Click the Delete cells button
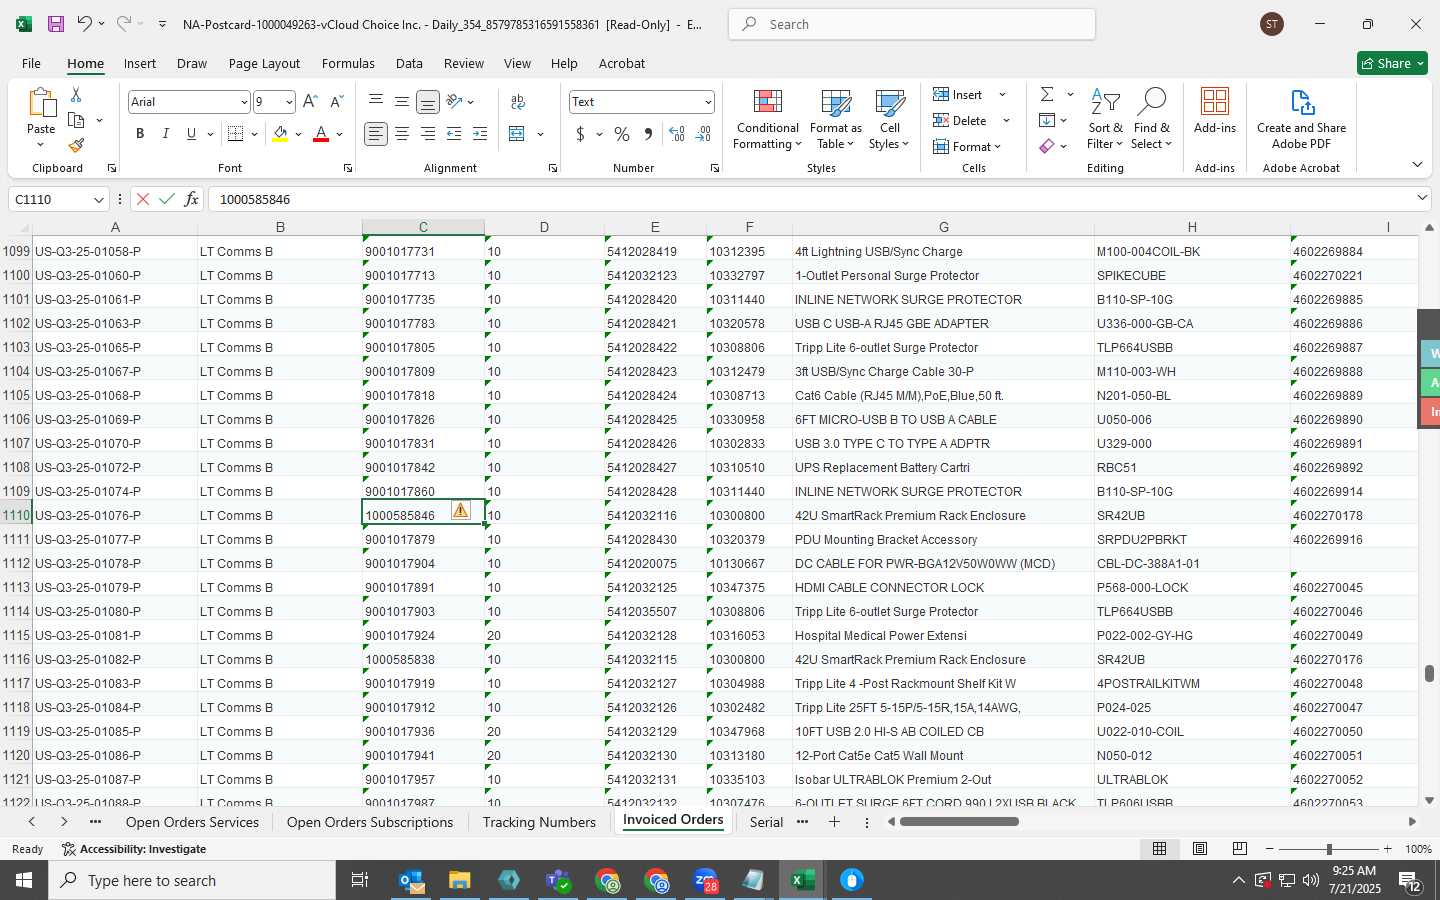This screenshot has height=900, width=1440. (x=960, y=120)
